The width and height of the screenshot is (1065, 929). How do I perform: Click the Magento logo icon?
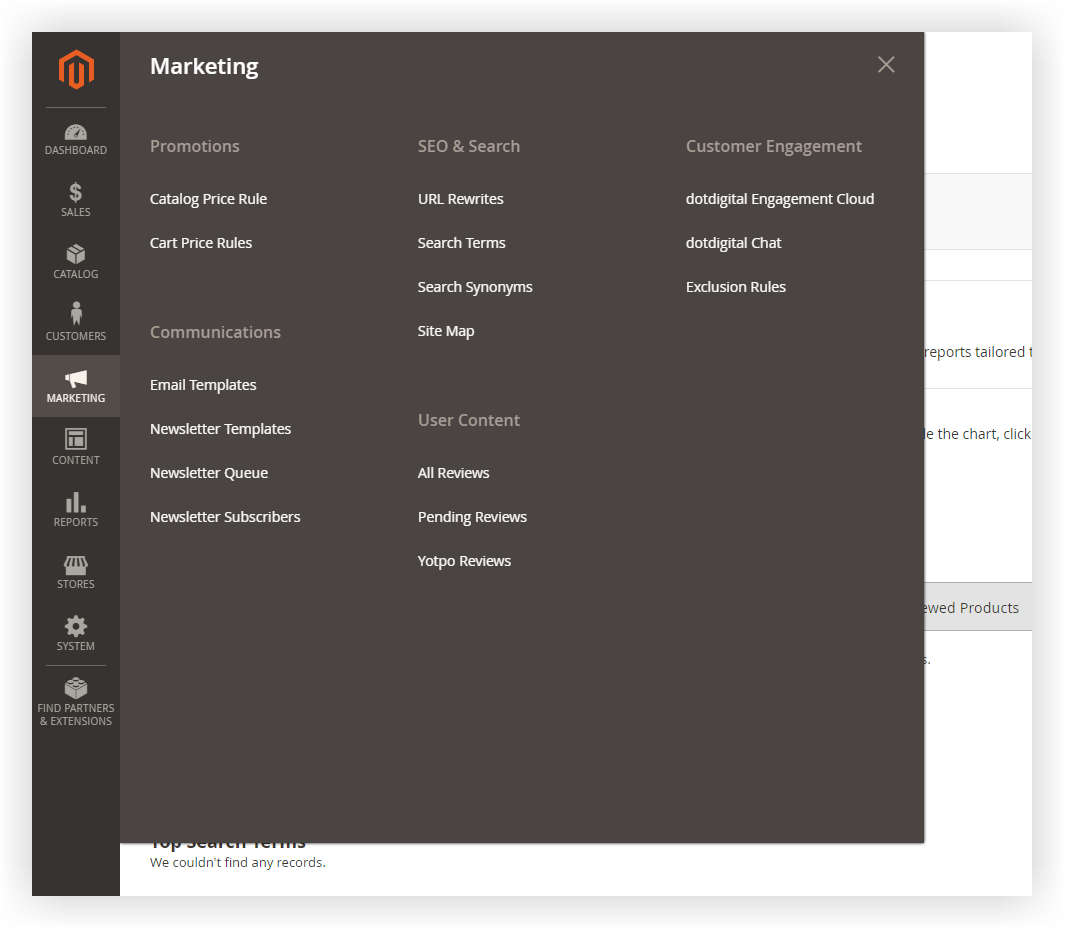(76, 70)
